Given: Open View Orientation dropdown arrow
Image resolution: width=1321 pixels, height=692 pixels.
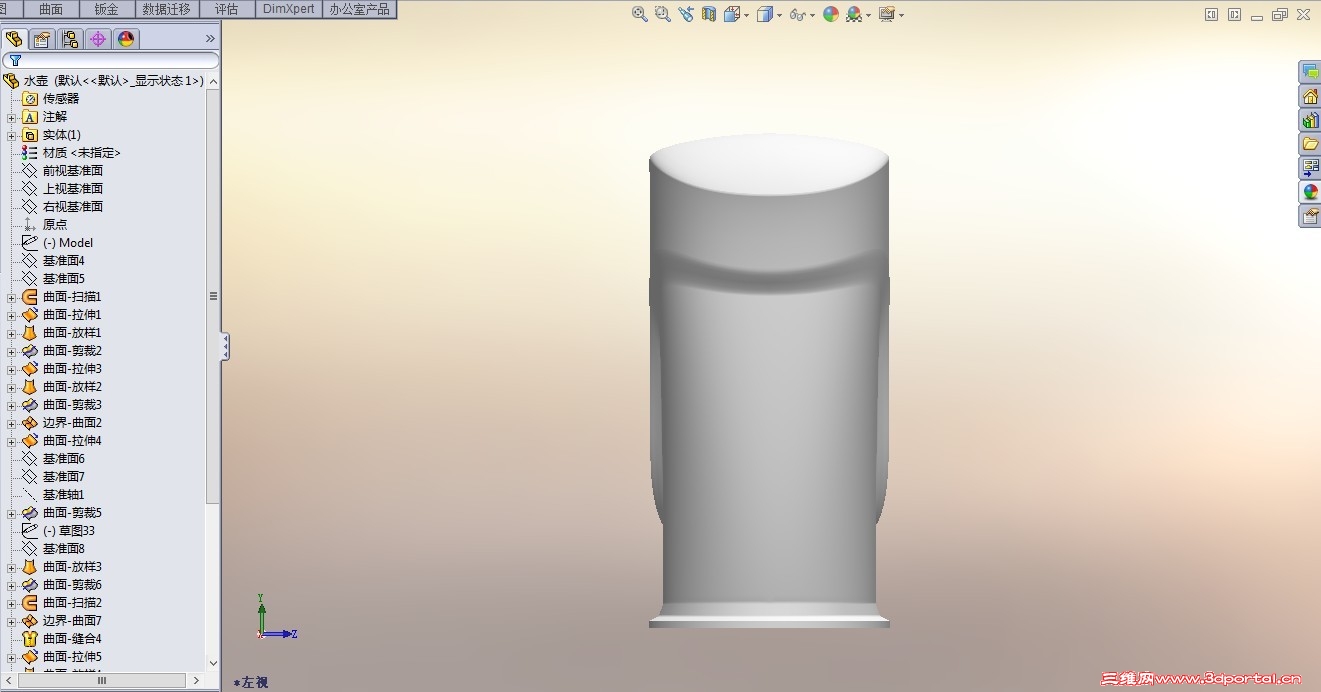Looking at the screenshot, I should (x=745, y=15).
